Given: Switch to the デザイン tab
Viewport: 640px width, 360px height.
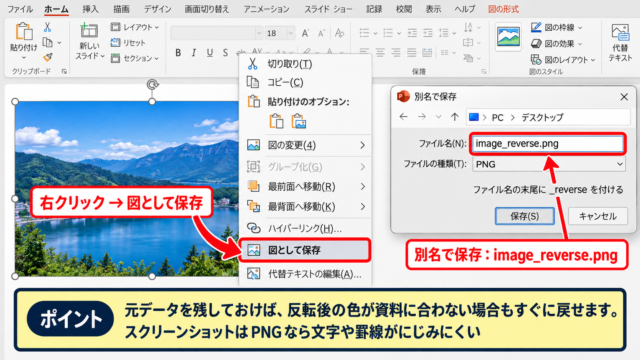Looking at the screenshot, I should pos(158,9).
